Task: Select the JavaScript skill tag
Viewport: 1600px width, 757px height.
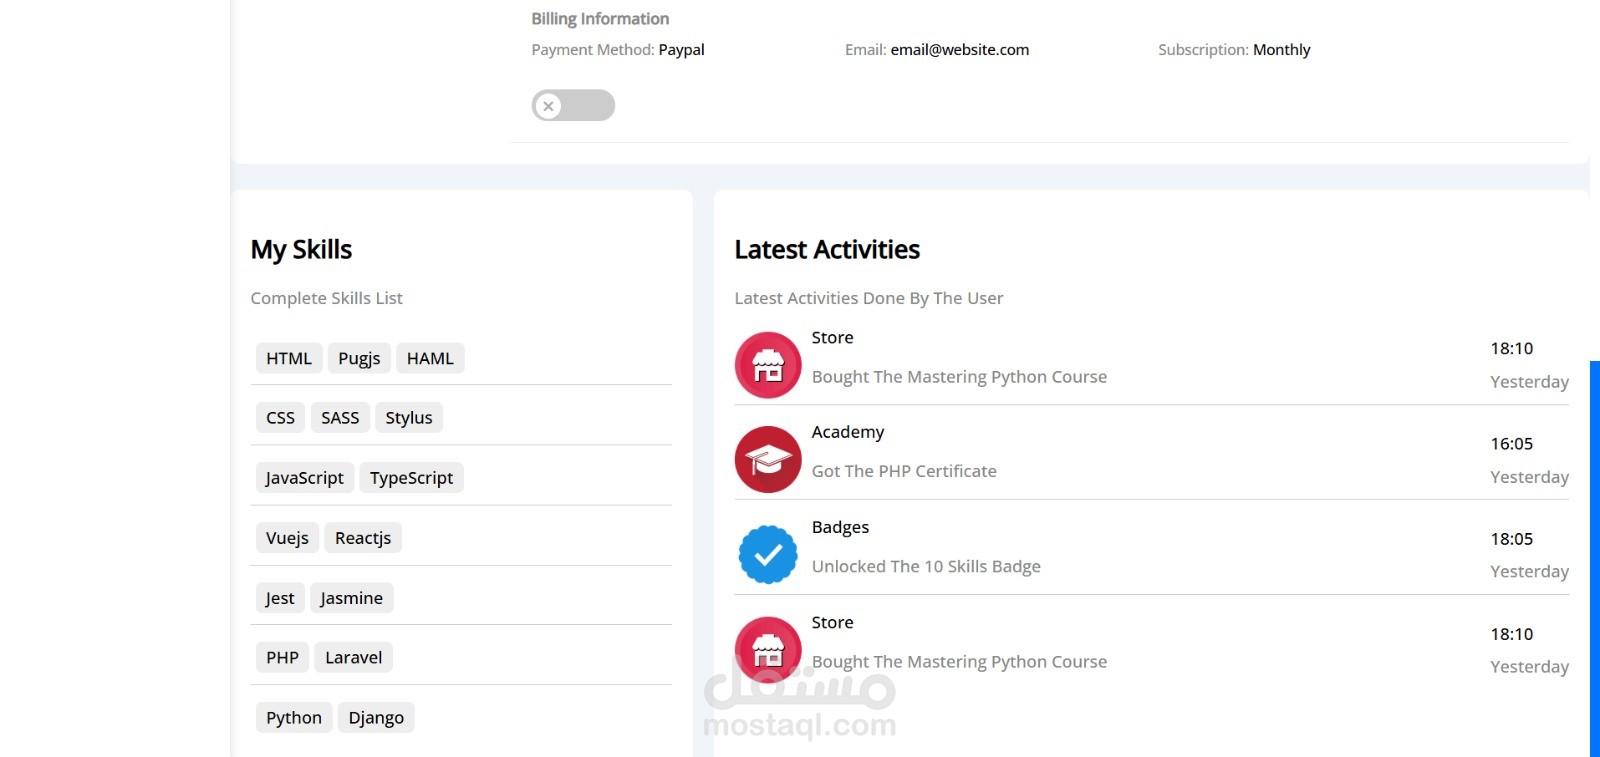Action: tap(304, 478)
